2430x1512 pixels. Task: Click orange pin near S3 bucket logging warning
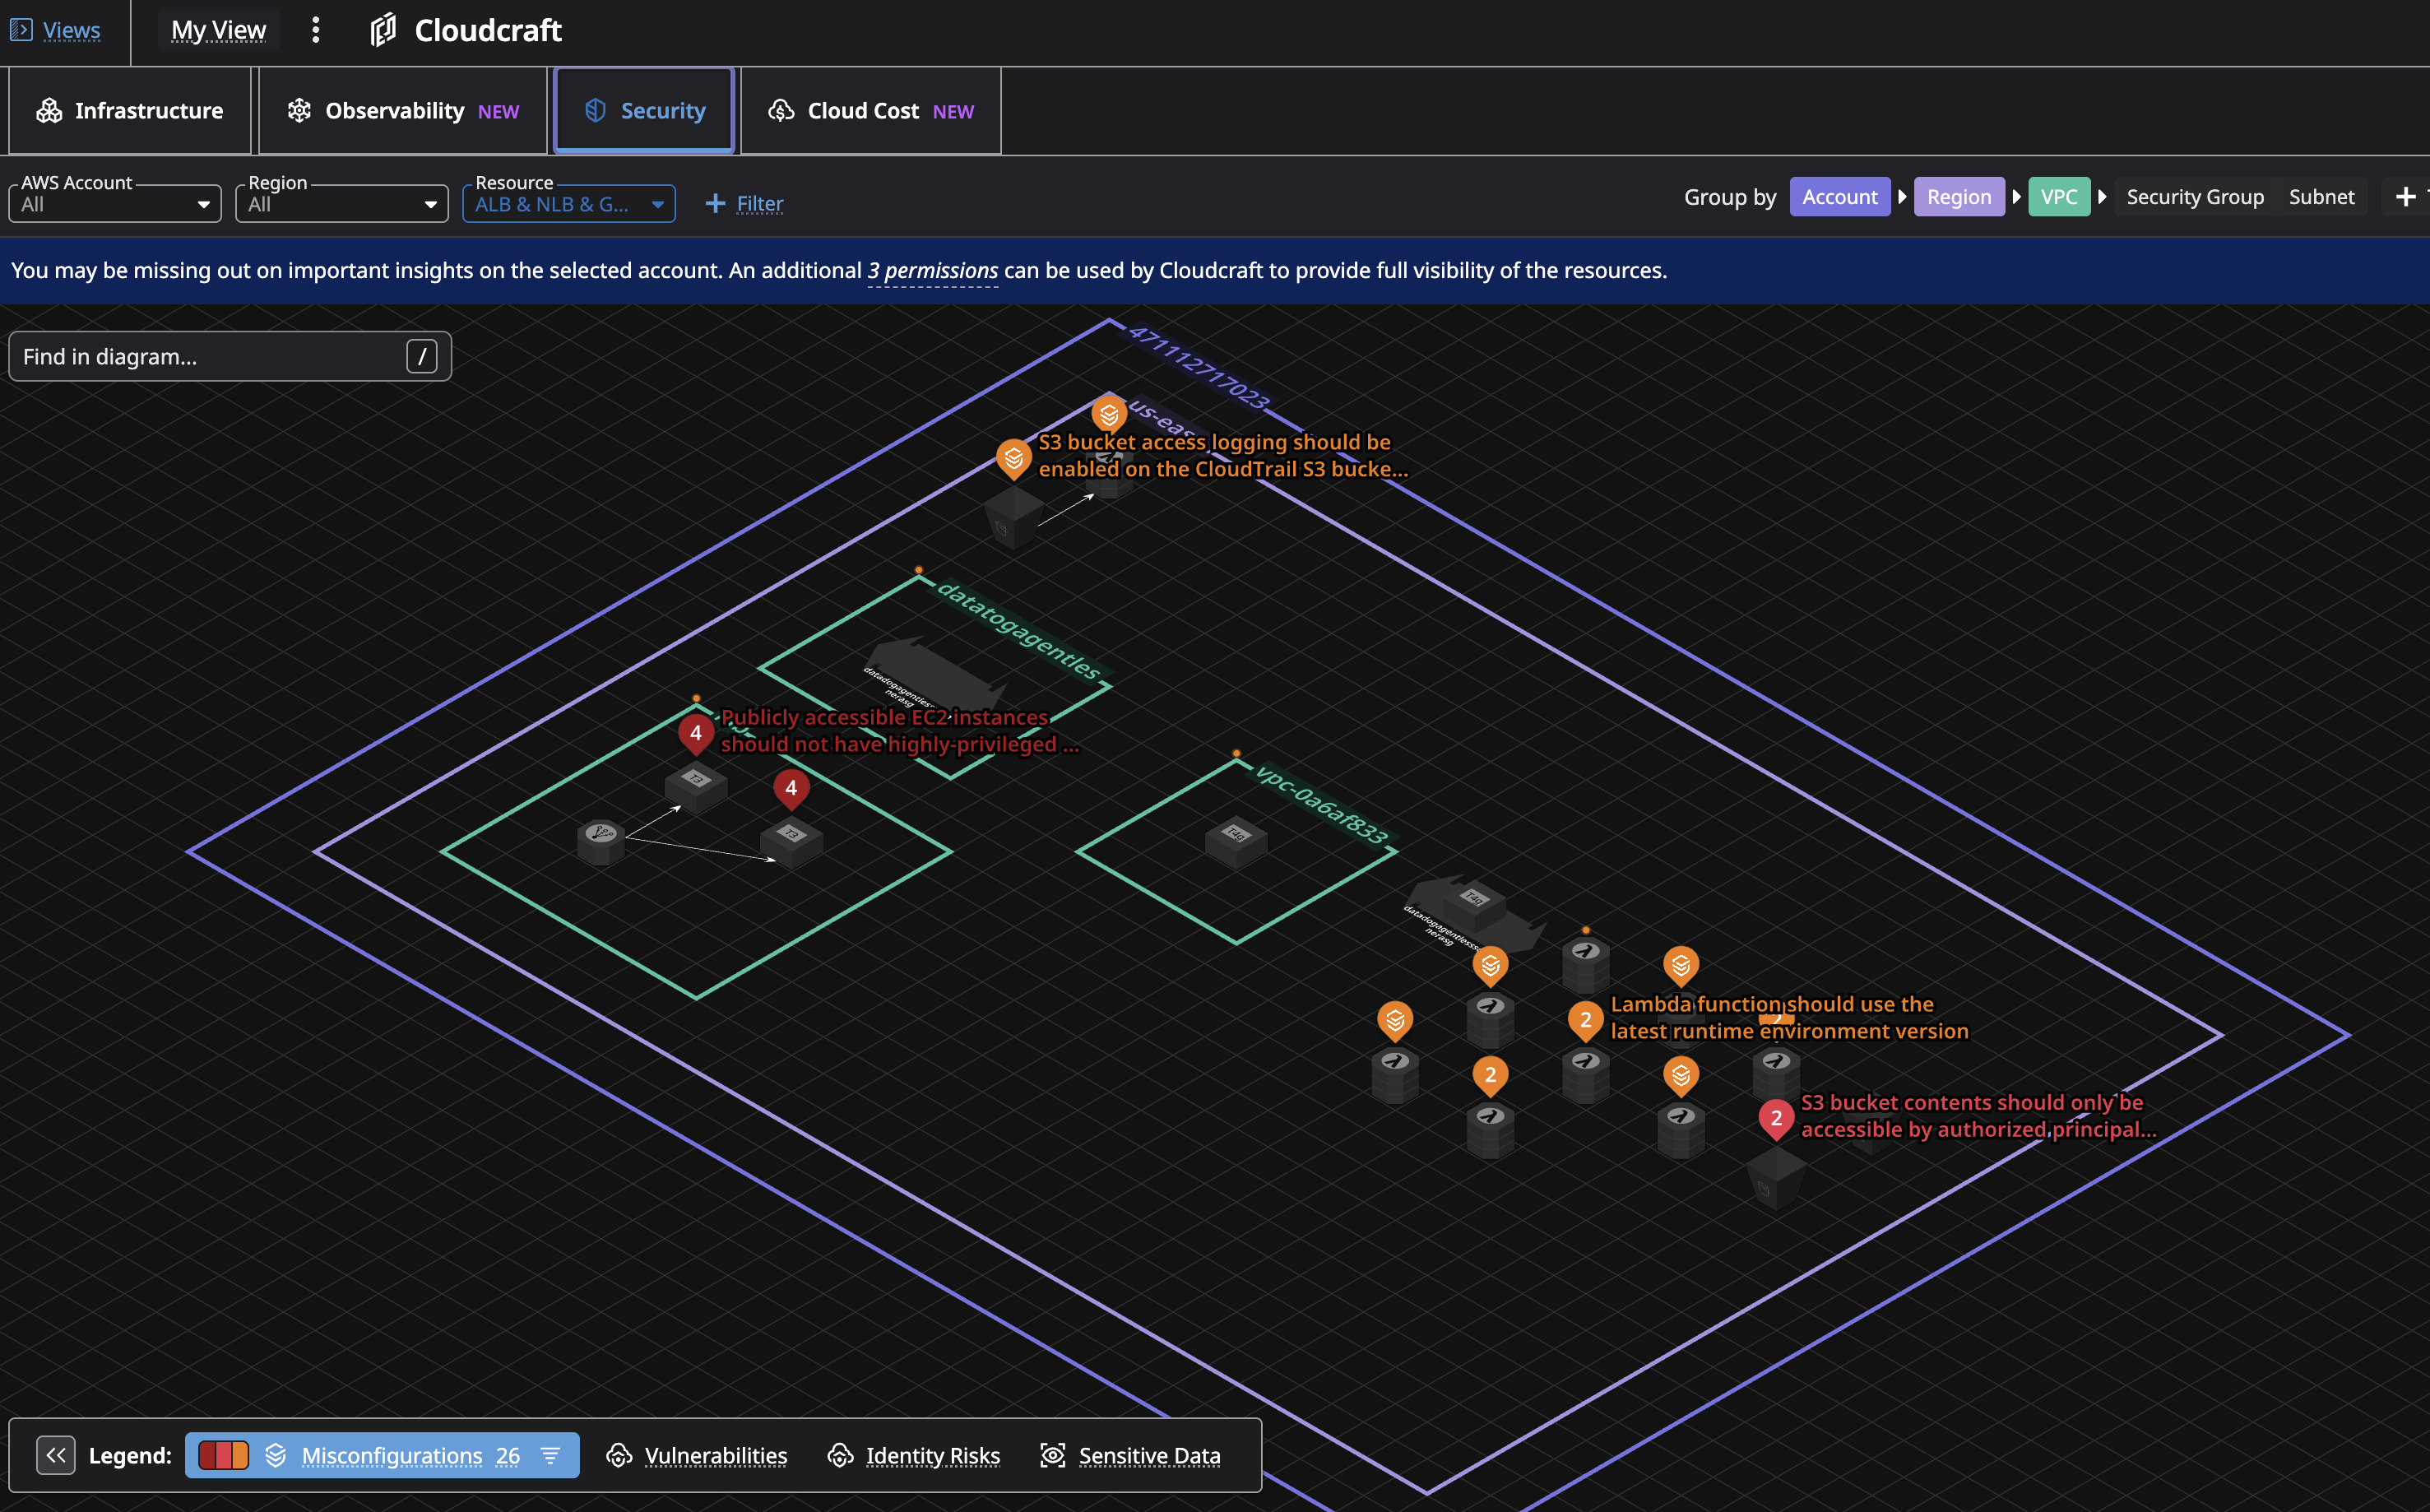[1013, 458]
